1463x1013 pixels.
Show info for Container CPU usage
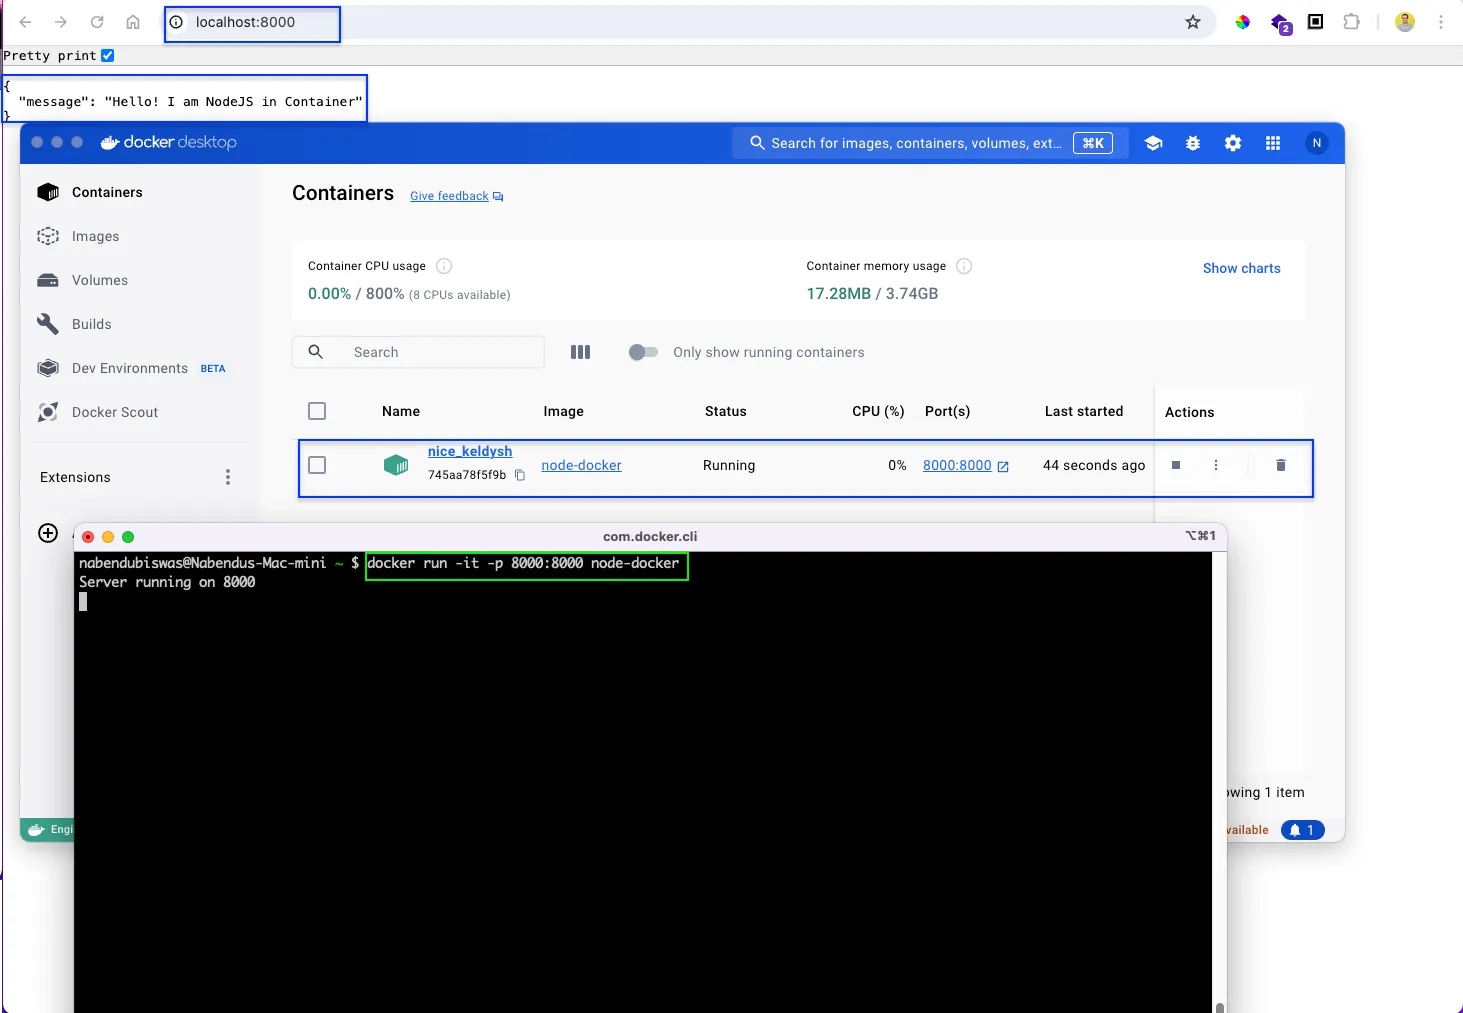[444, 266]
